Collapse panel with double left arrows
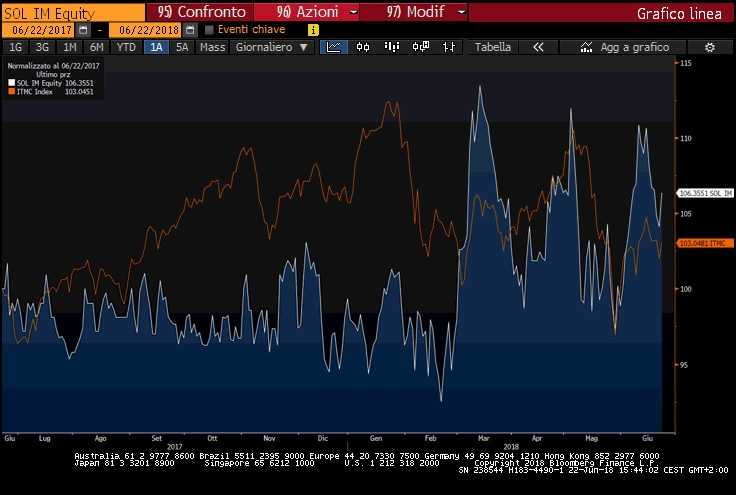 538,47
